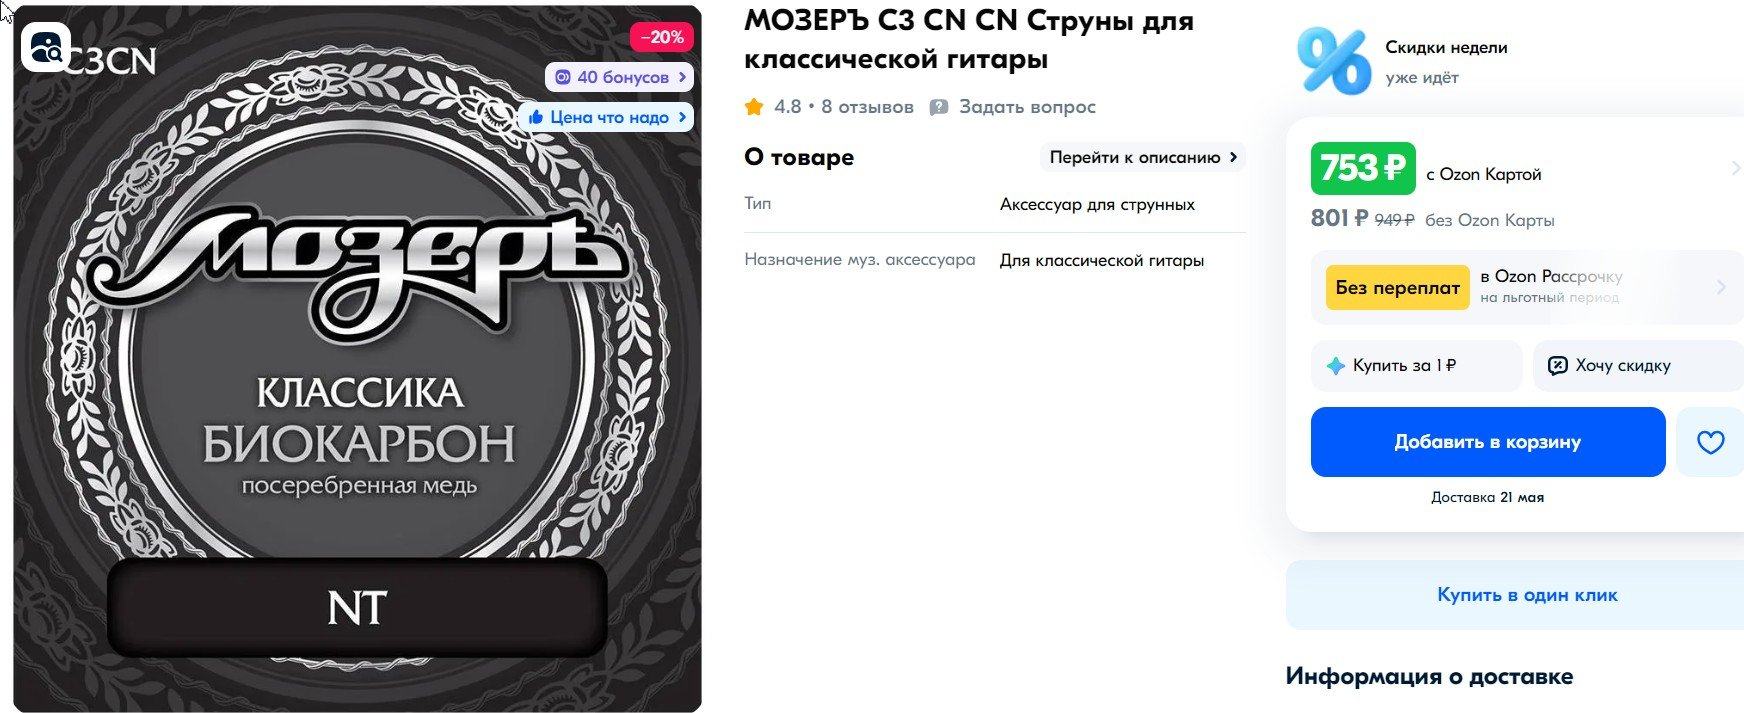Click the discount tag icon in Хочу скидку
1744x713 pixels.
[1557, 366]
